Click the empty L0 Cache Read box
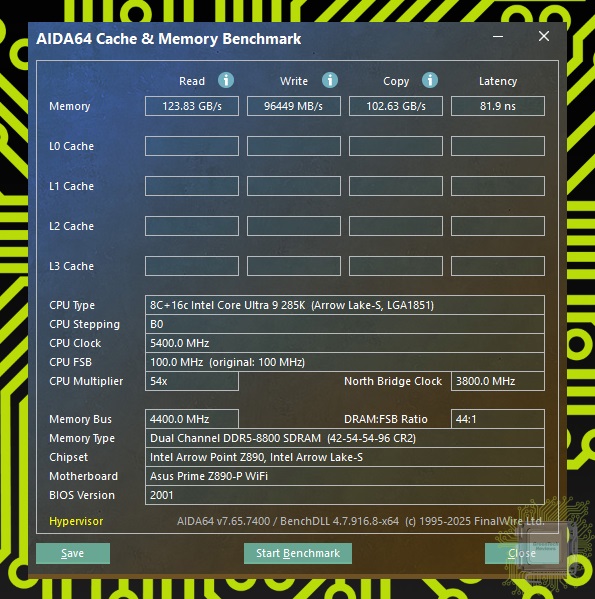The width and height of the screenshot is (595, 599). 192,146
